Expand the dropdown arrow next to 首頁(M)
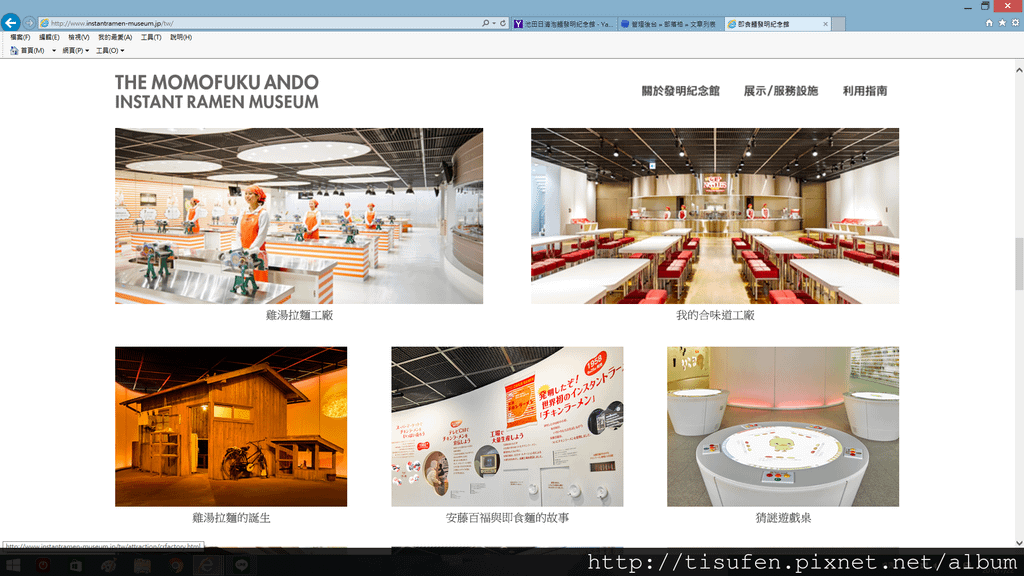Image resolution: width=1024 pixels, height=576 pixels. point(54,50)
